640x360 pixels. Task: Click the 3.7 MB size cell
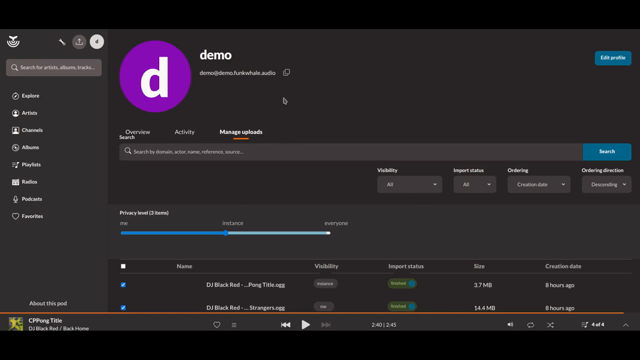pos(483,285)
